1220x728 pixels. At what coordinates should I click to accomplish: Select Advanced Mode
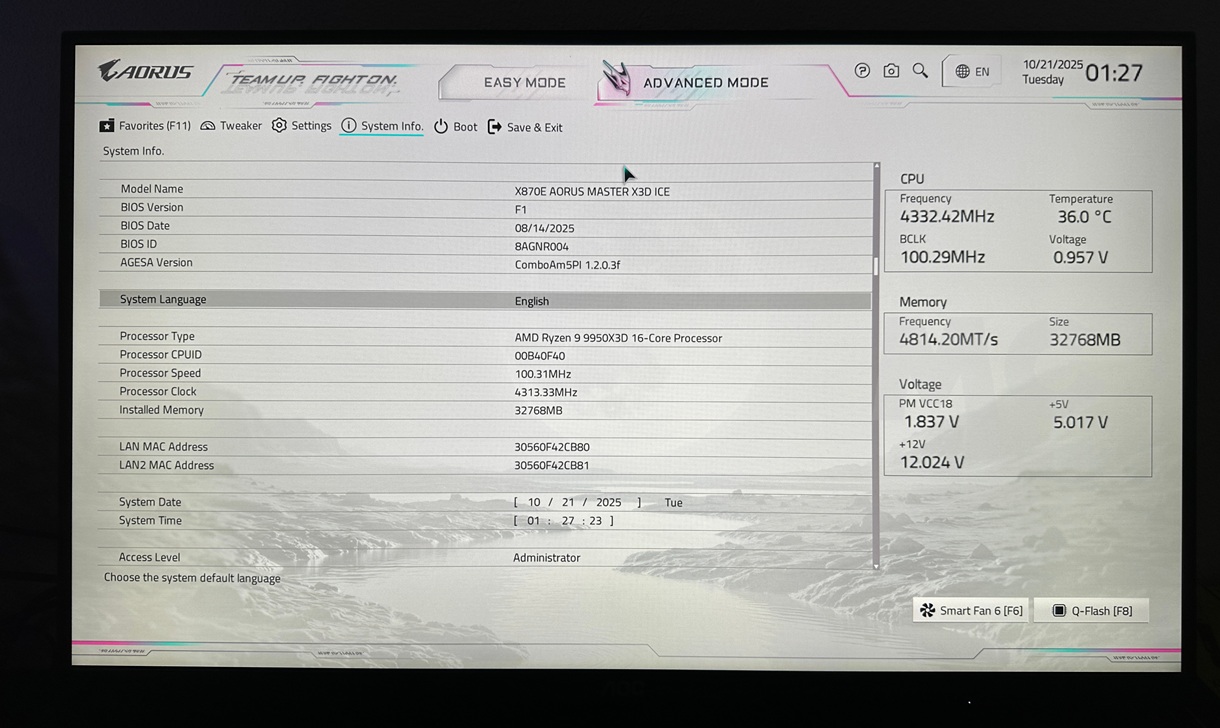tap(705, 83)
